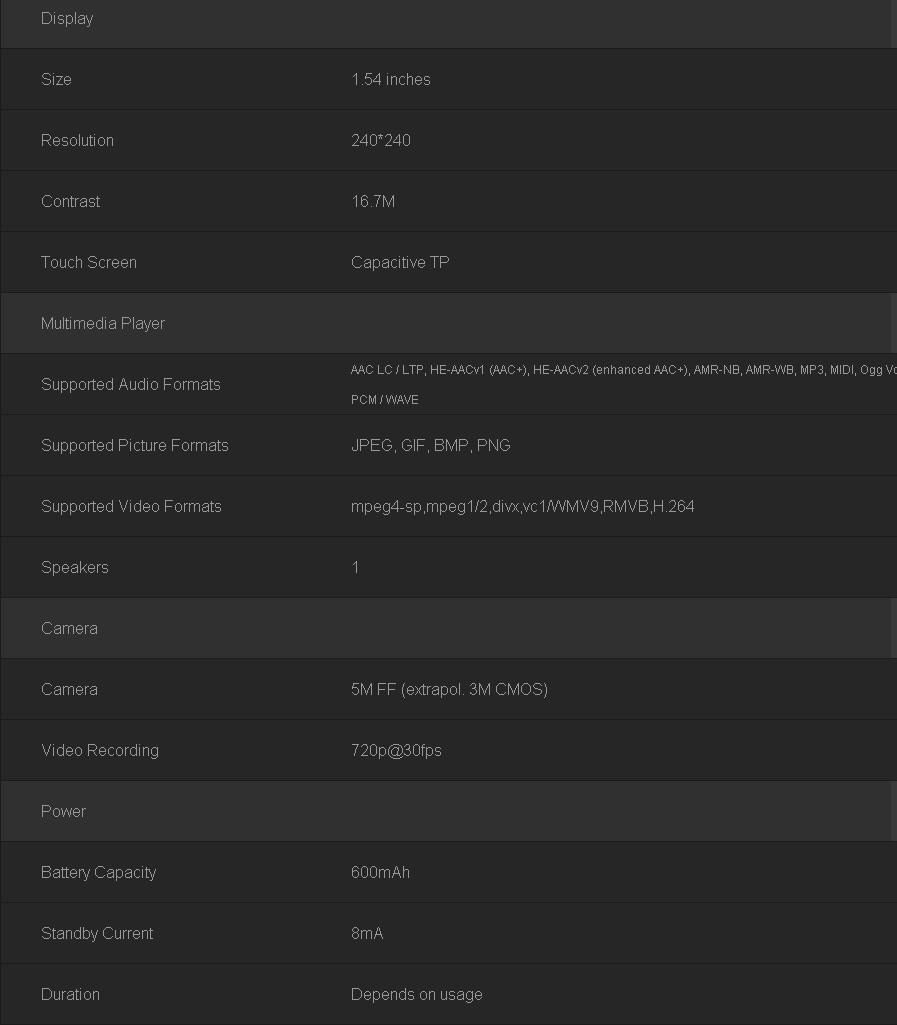This screenshot has width=897, height=1025.
Task: Click the 600mAh battery capacity value
Action: (380, 873)
